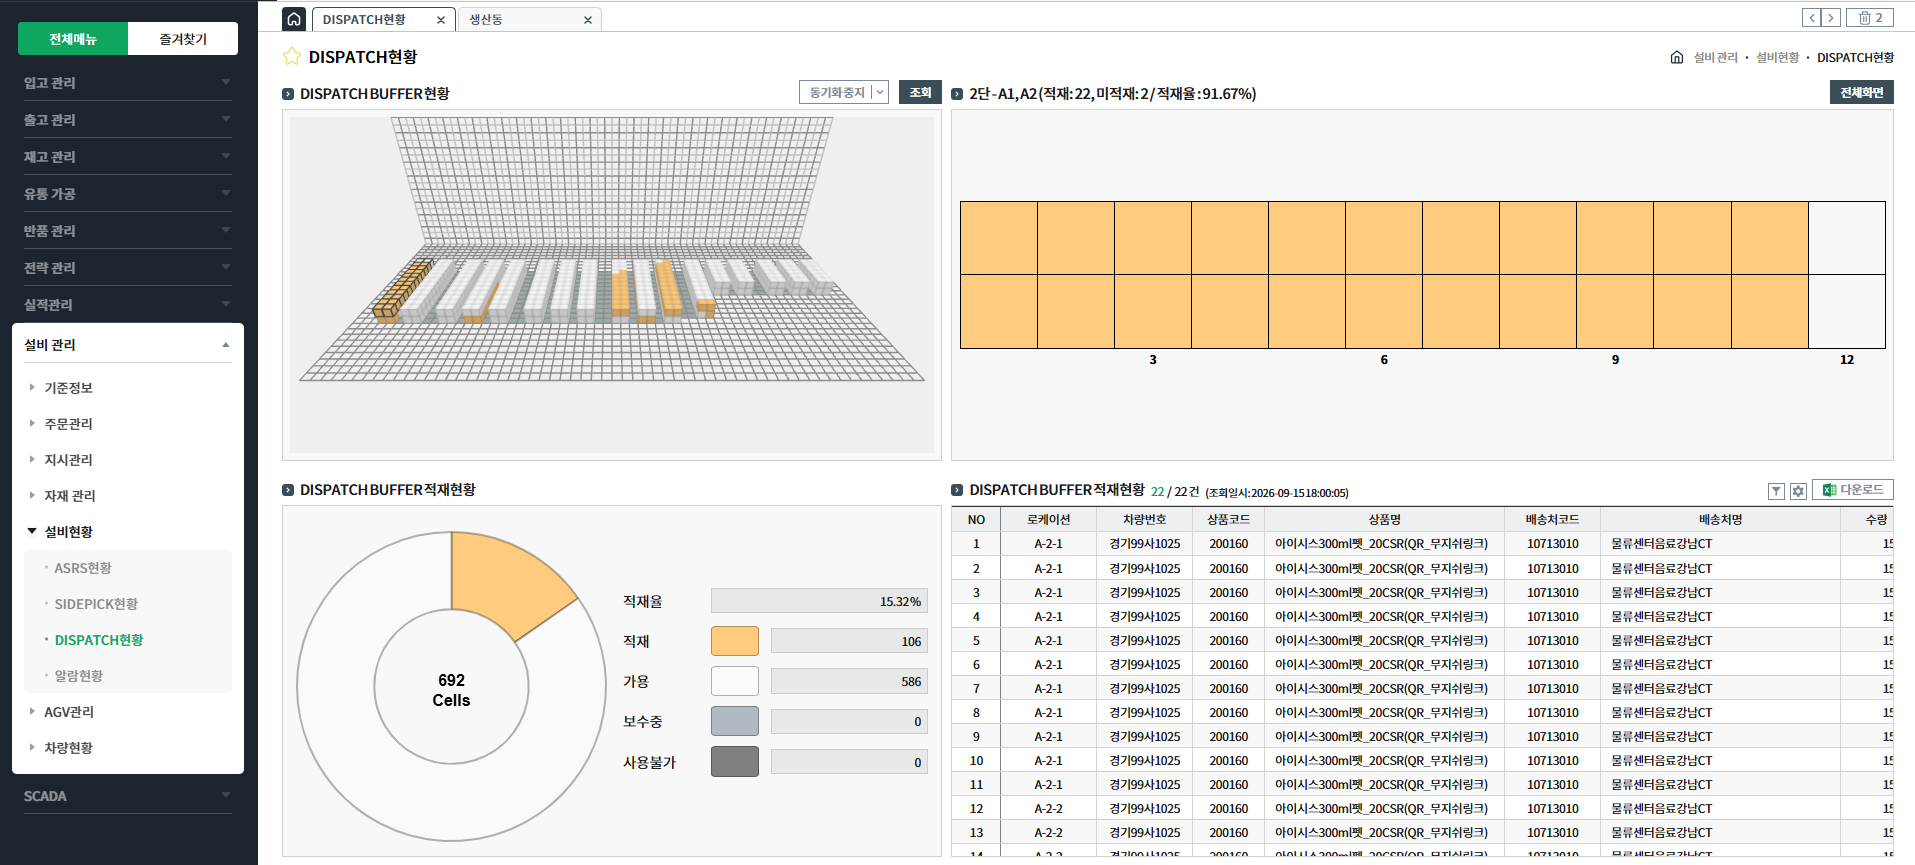Image resolution: width=1915 pixels, height=865 pixels.
Task: Expand the 주문관리 tree item
Action: coord(68,424)
